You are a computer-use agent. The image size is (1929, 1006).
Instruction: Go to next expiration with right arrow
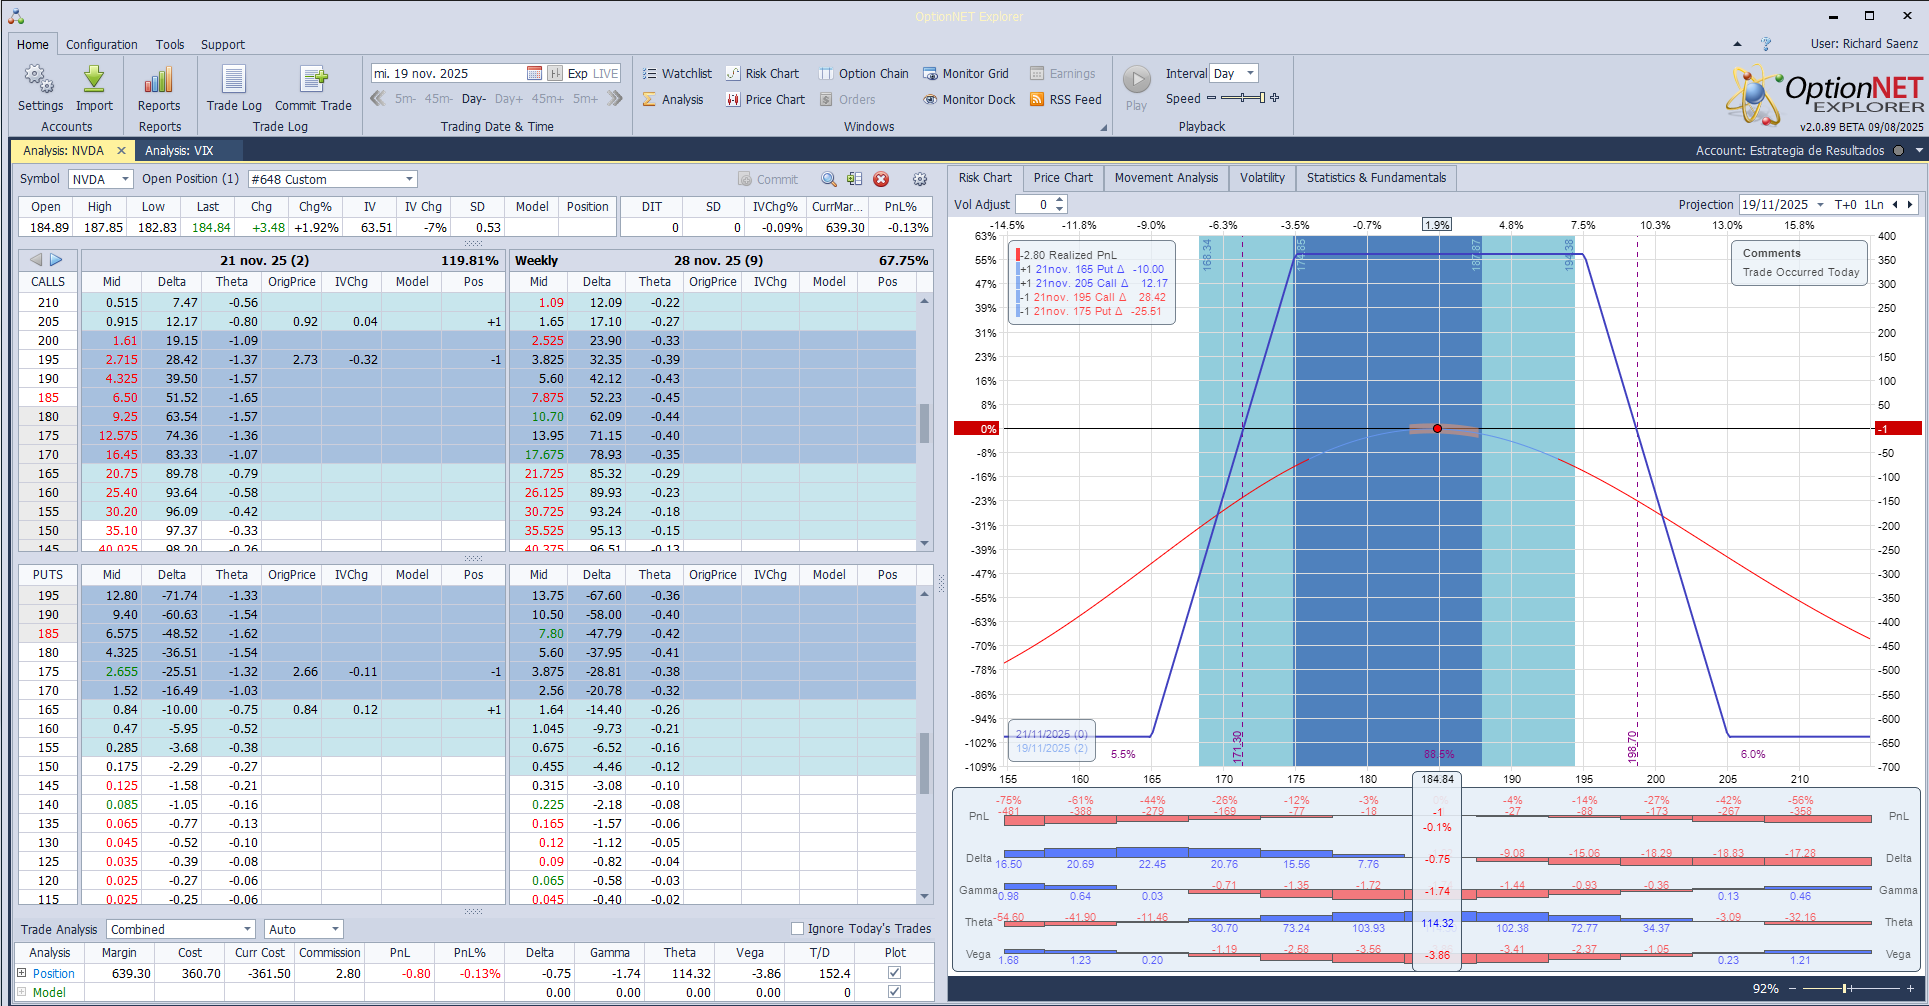pyautogui.click(x=57, y=260)
